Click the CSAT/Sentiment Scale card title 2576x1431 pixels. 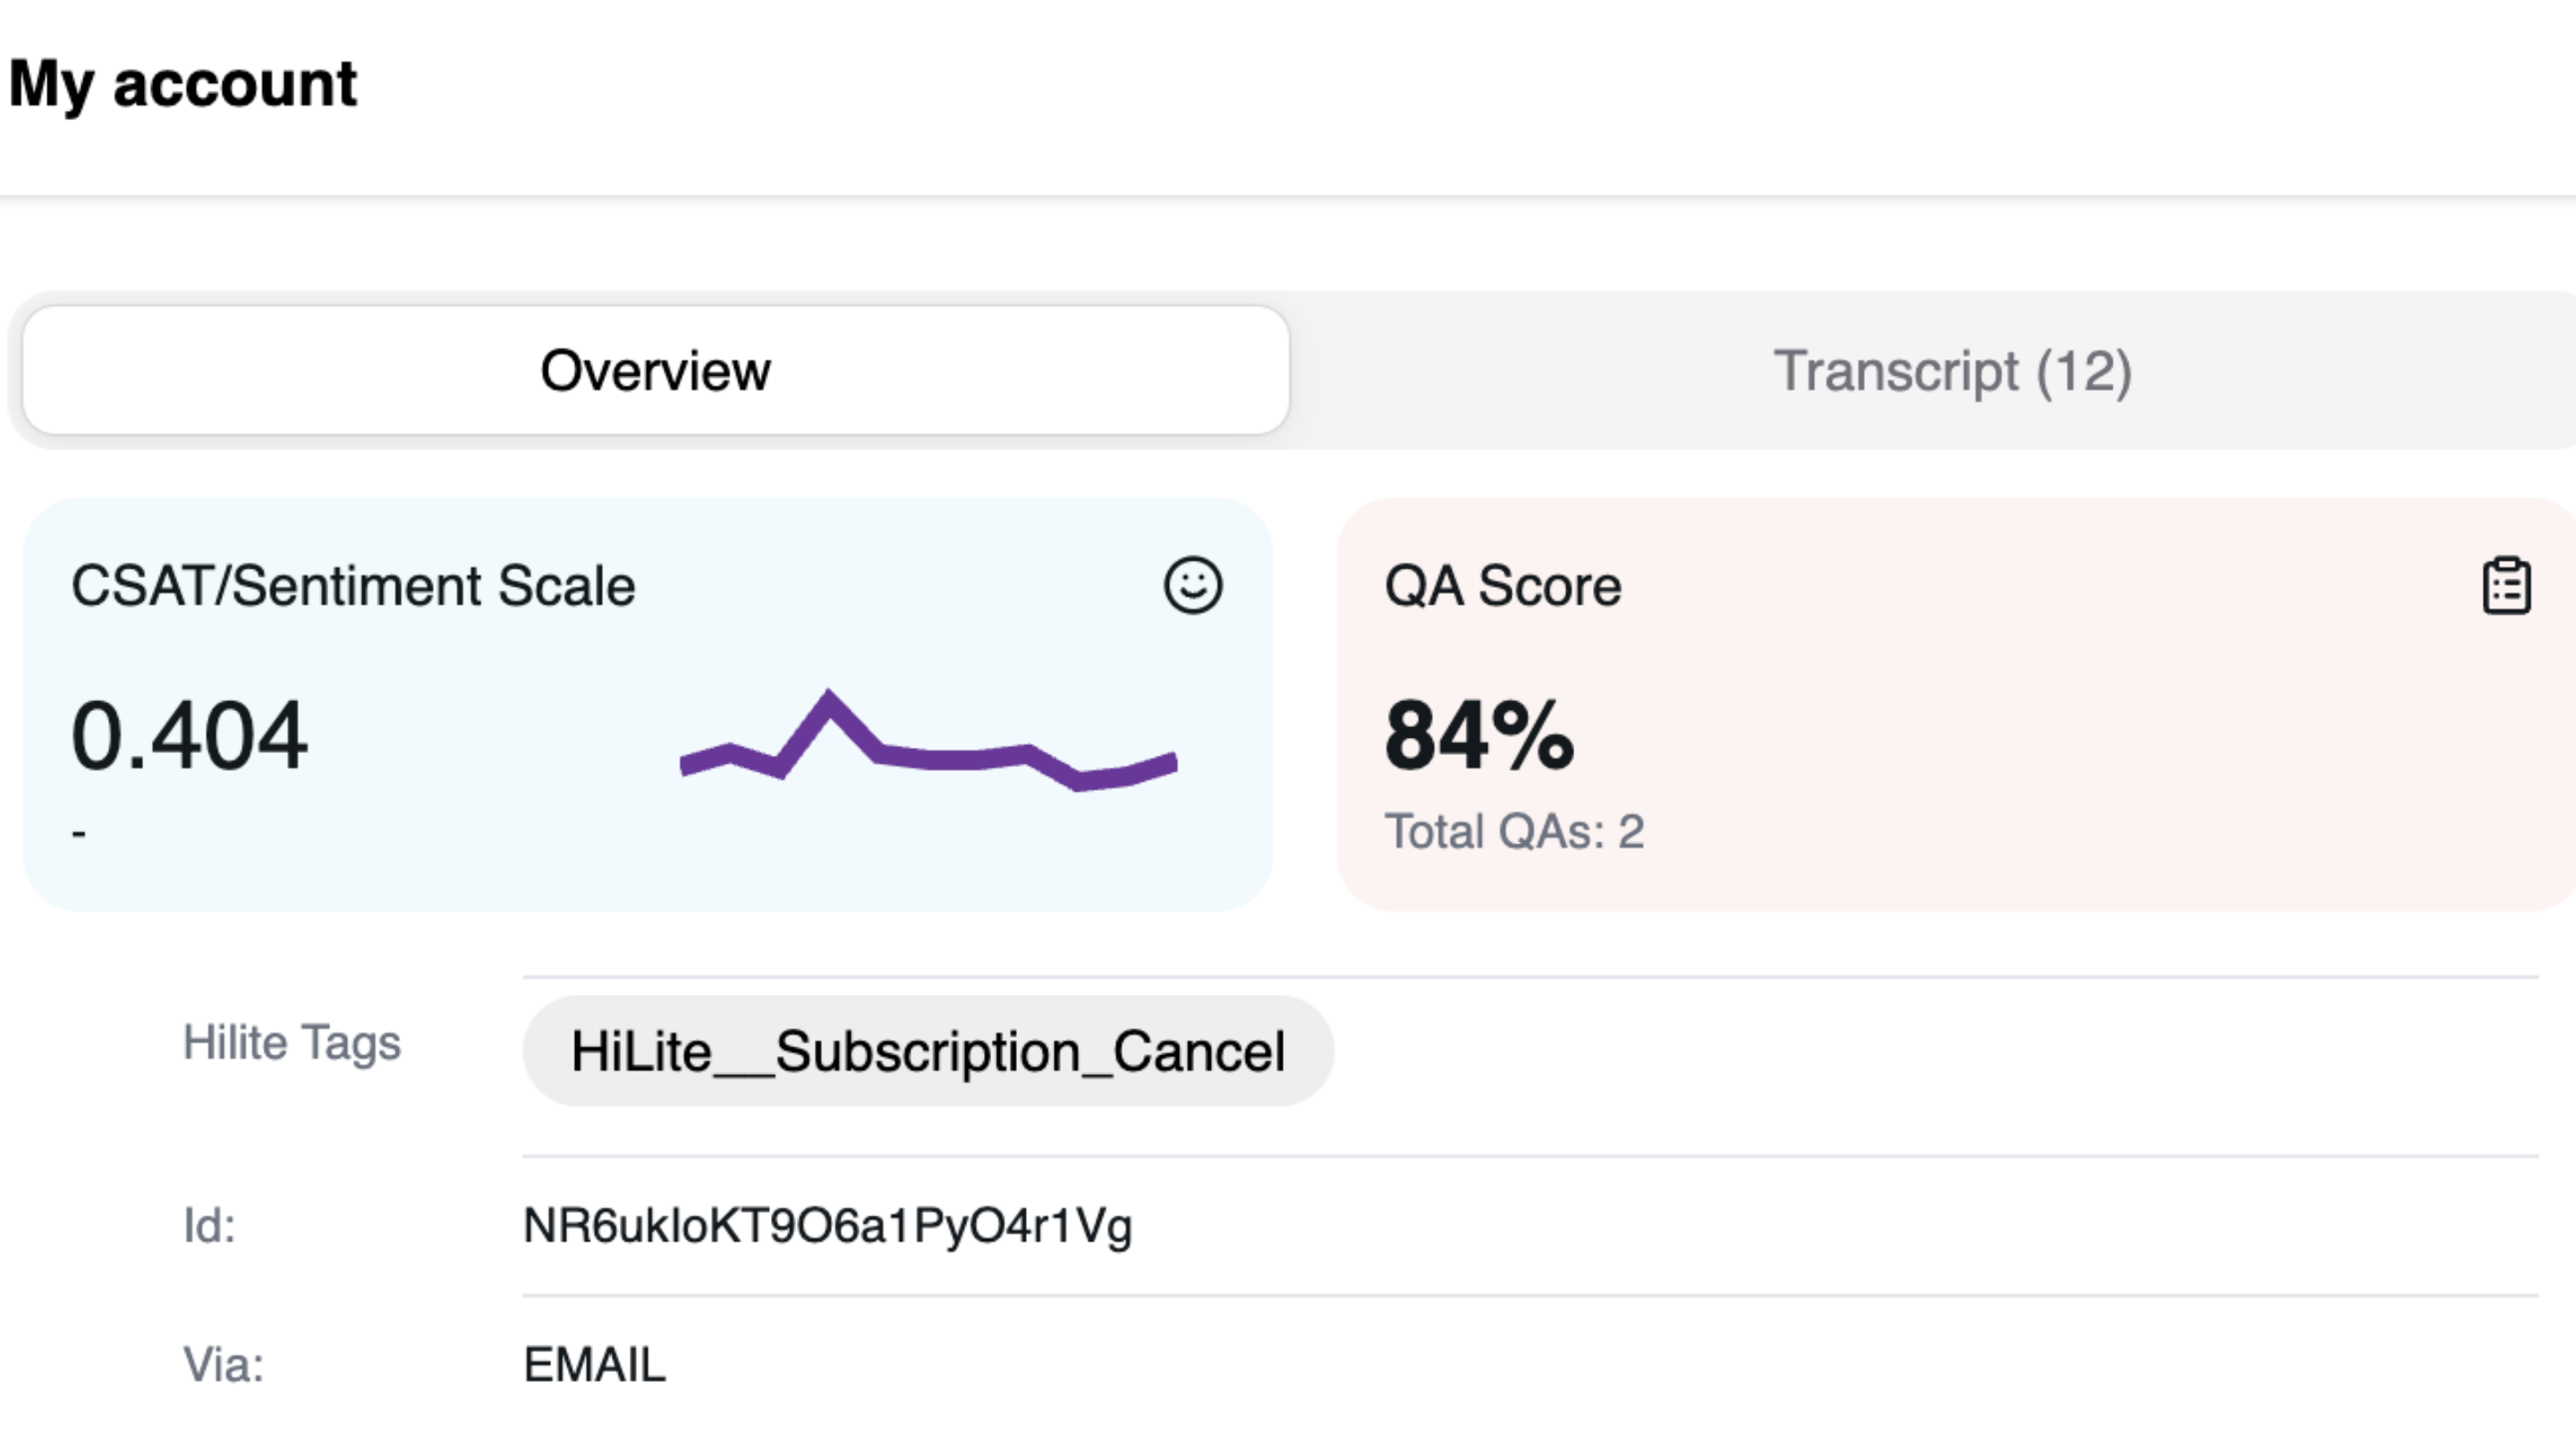(x=353, y=585)
